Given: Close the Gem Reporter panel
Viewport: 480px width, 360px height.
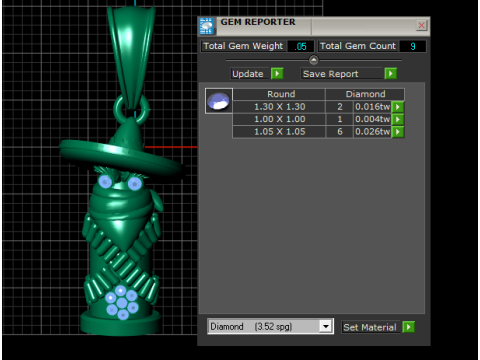Looking at the screenshot, I should (421, 25).
